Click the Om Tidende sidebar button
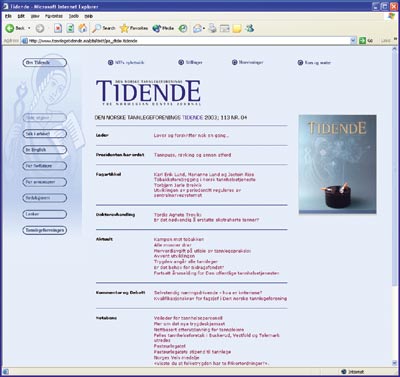 point(45,63)
